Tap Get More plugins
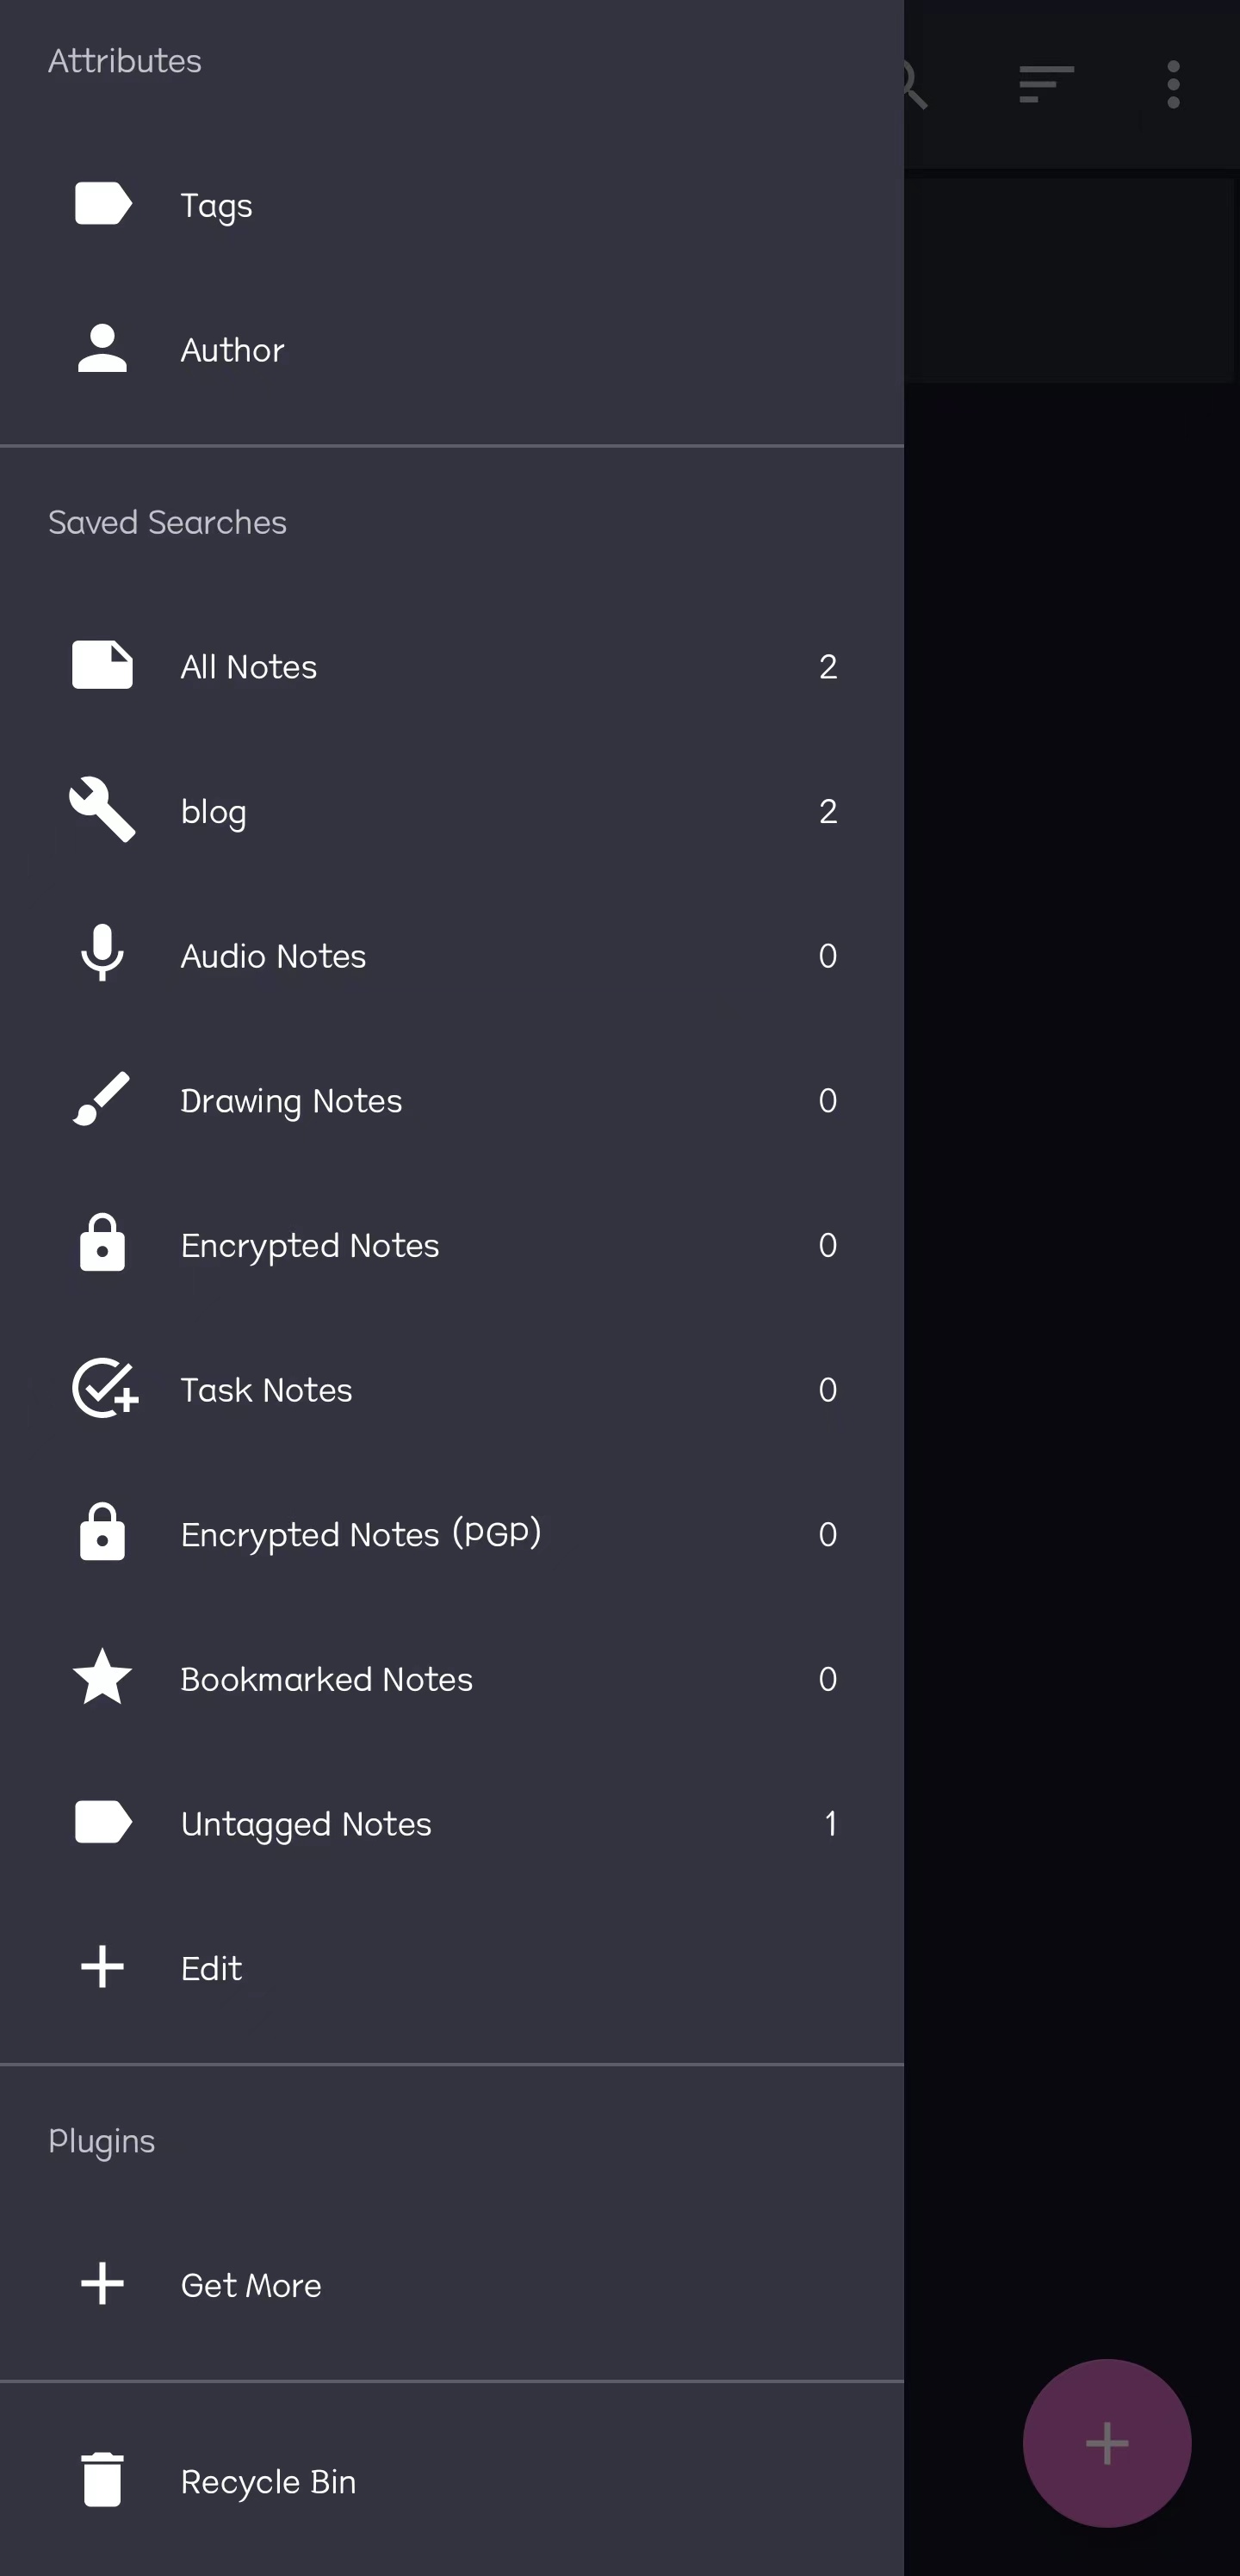 click(x=251, y=2285)
